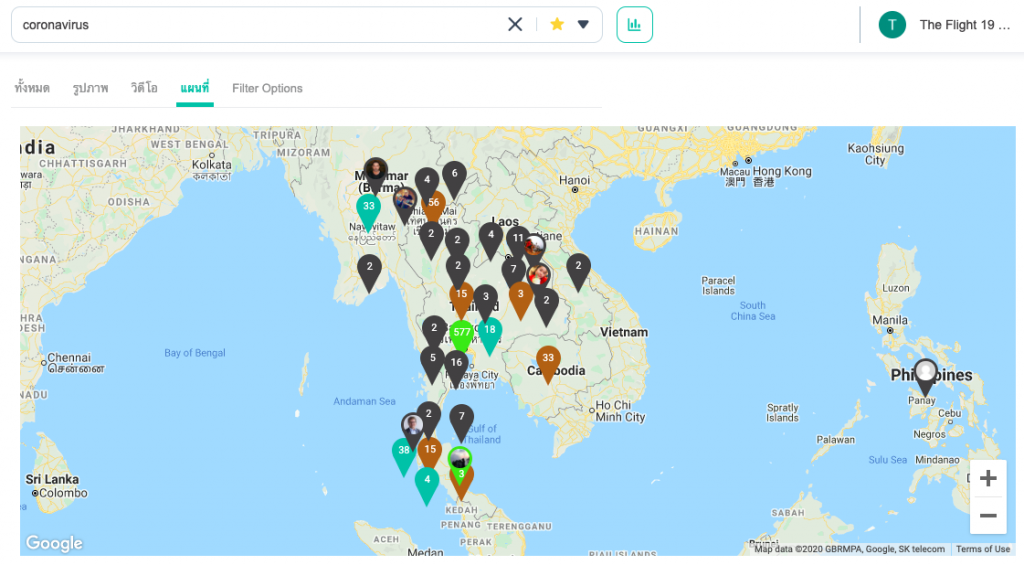Select the dark 6 cluster marker
Viewport: 1024px width, 565px height.
pyautogui.click(x=455, y=178)
